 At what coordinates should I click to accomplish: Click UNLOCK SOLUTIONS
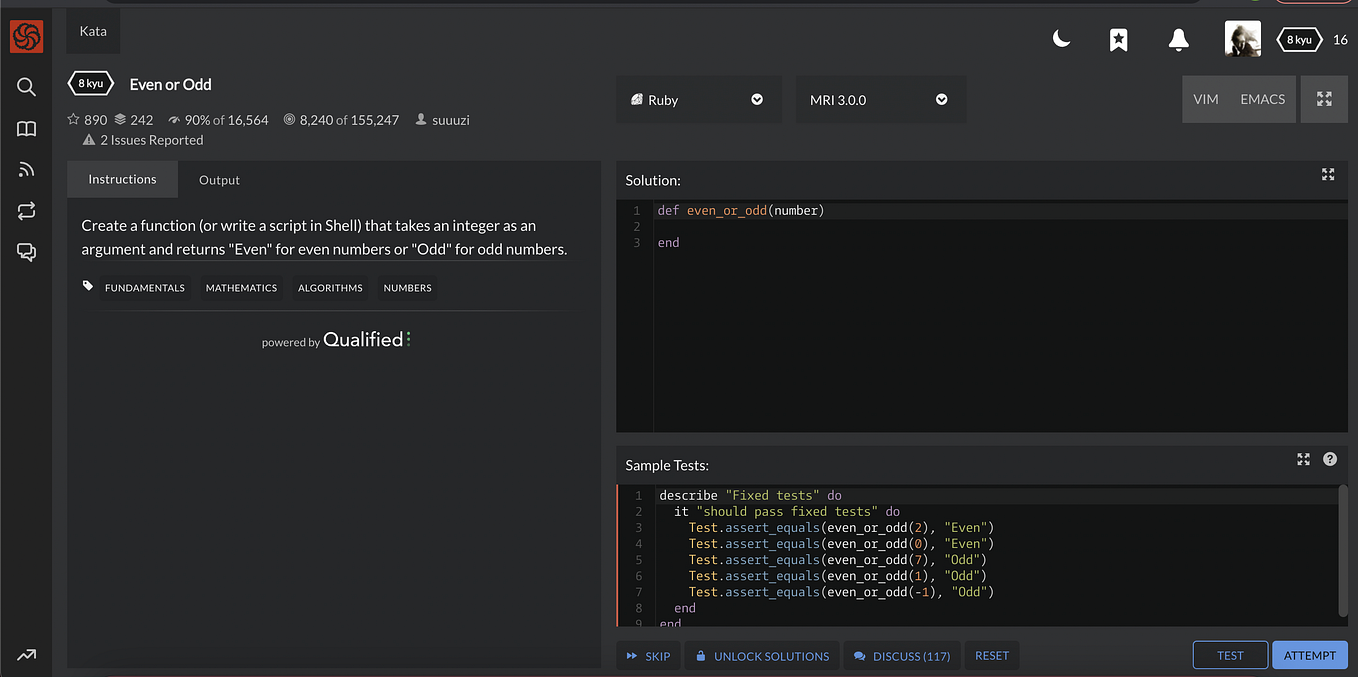point(761,655)
